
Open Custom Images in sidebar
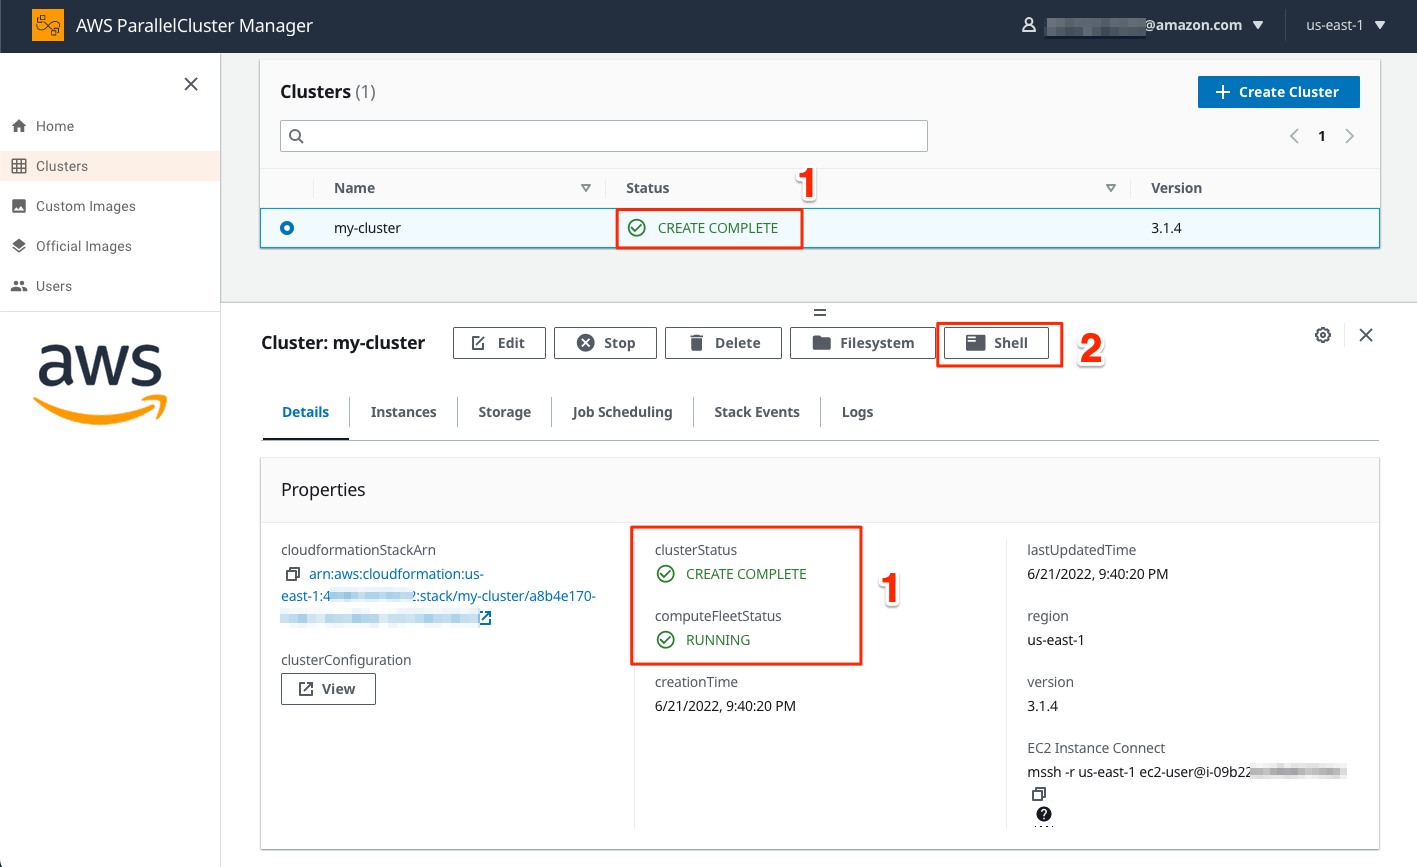86,206
